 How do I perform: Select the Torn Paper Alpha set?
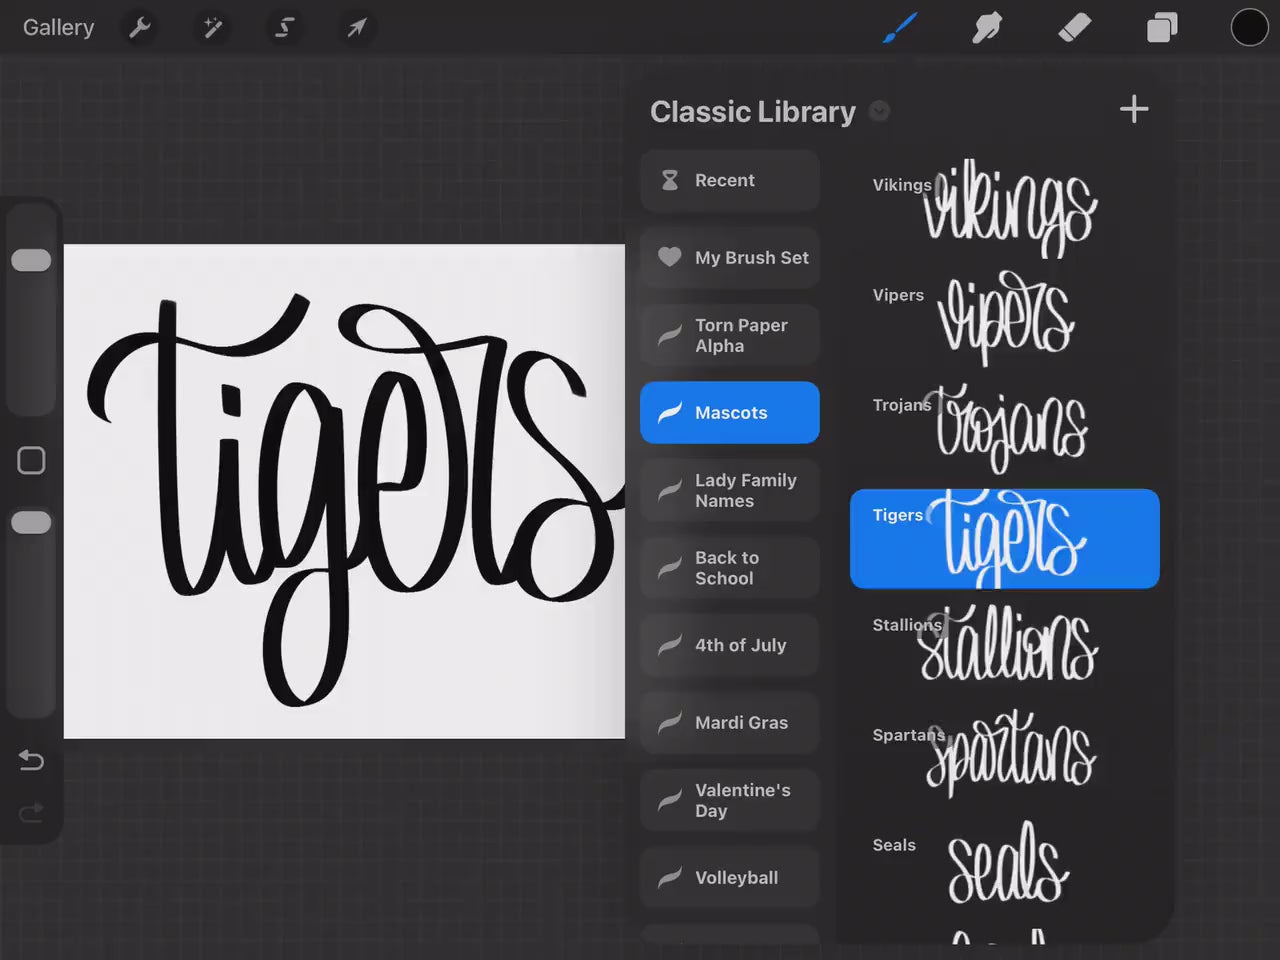click(730, 335)
